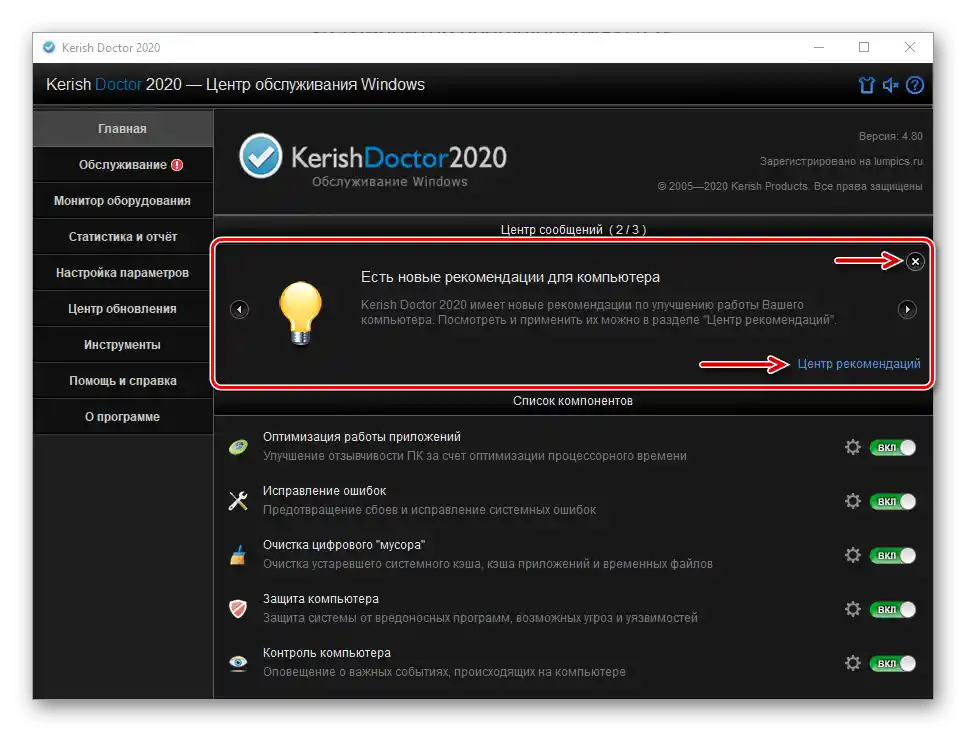Select the Главная sidebar tab
966x732 pixels.
click(123, 129)
